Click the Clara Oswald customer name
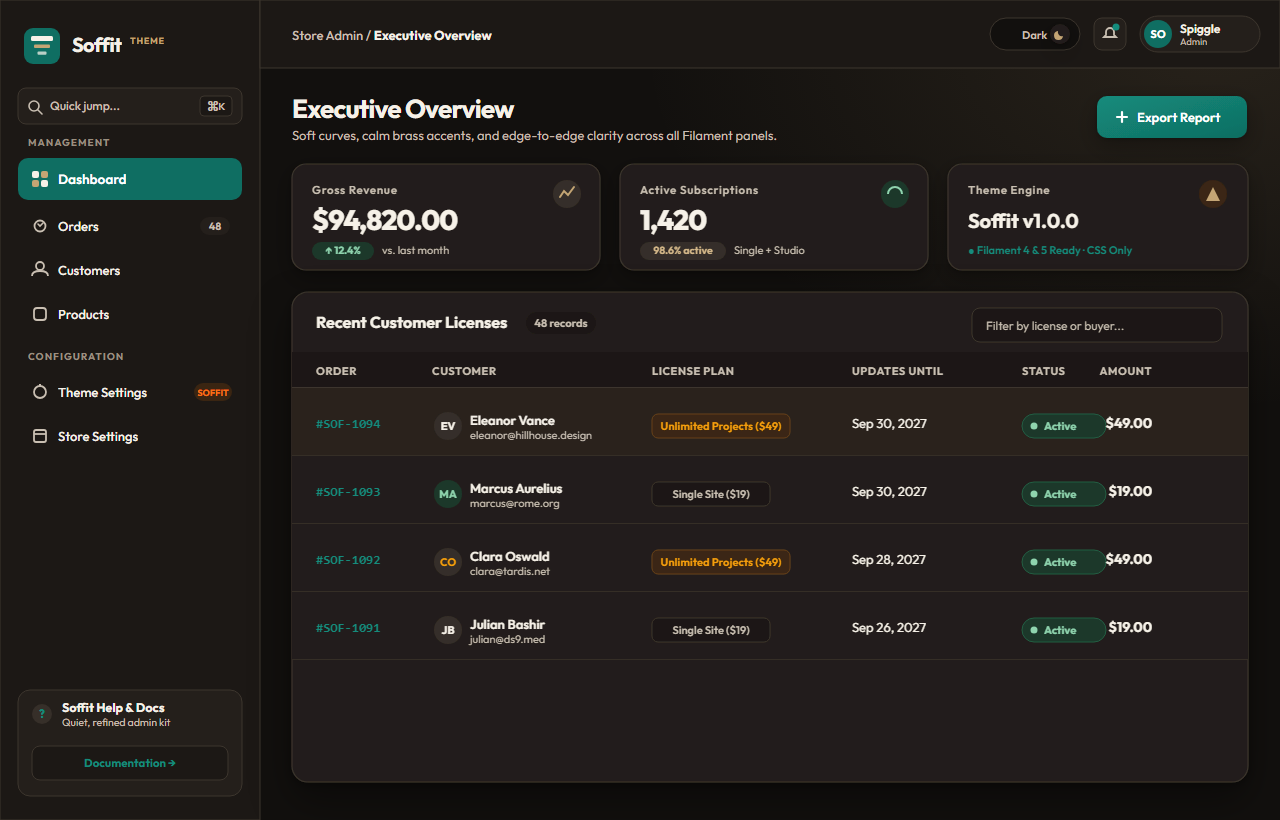The width and height of the screenshot is (1280, 820). 510,557
